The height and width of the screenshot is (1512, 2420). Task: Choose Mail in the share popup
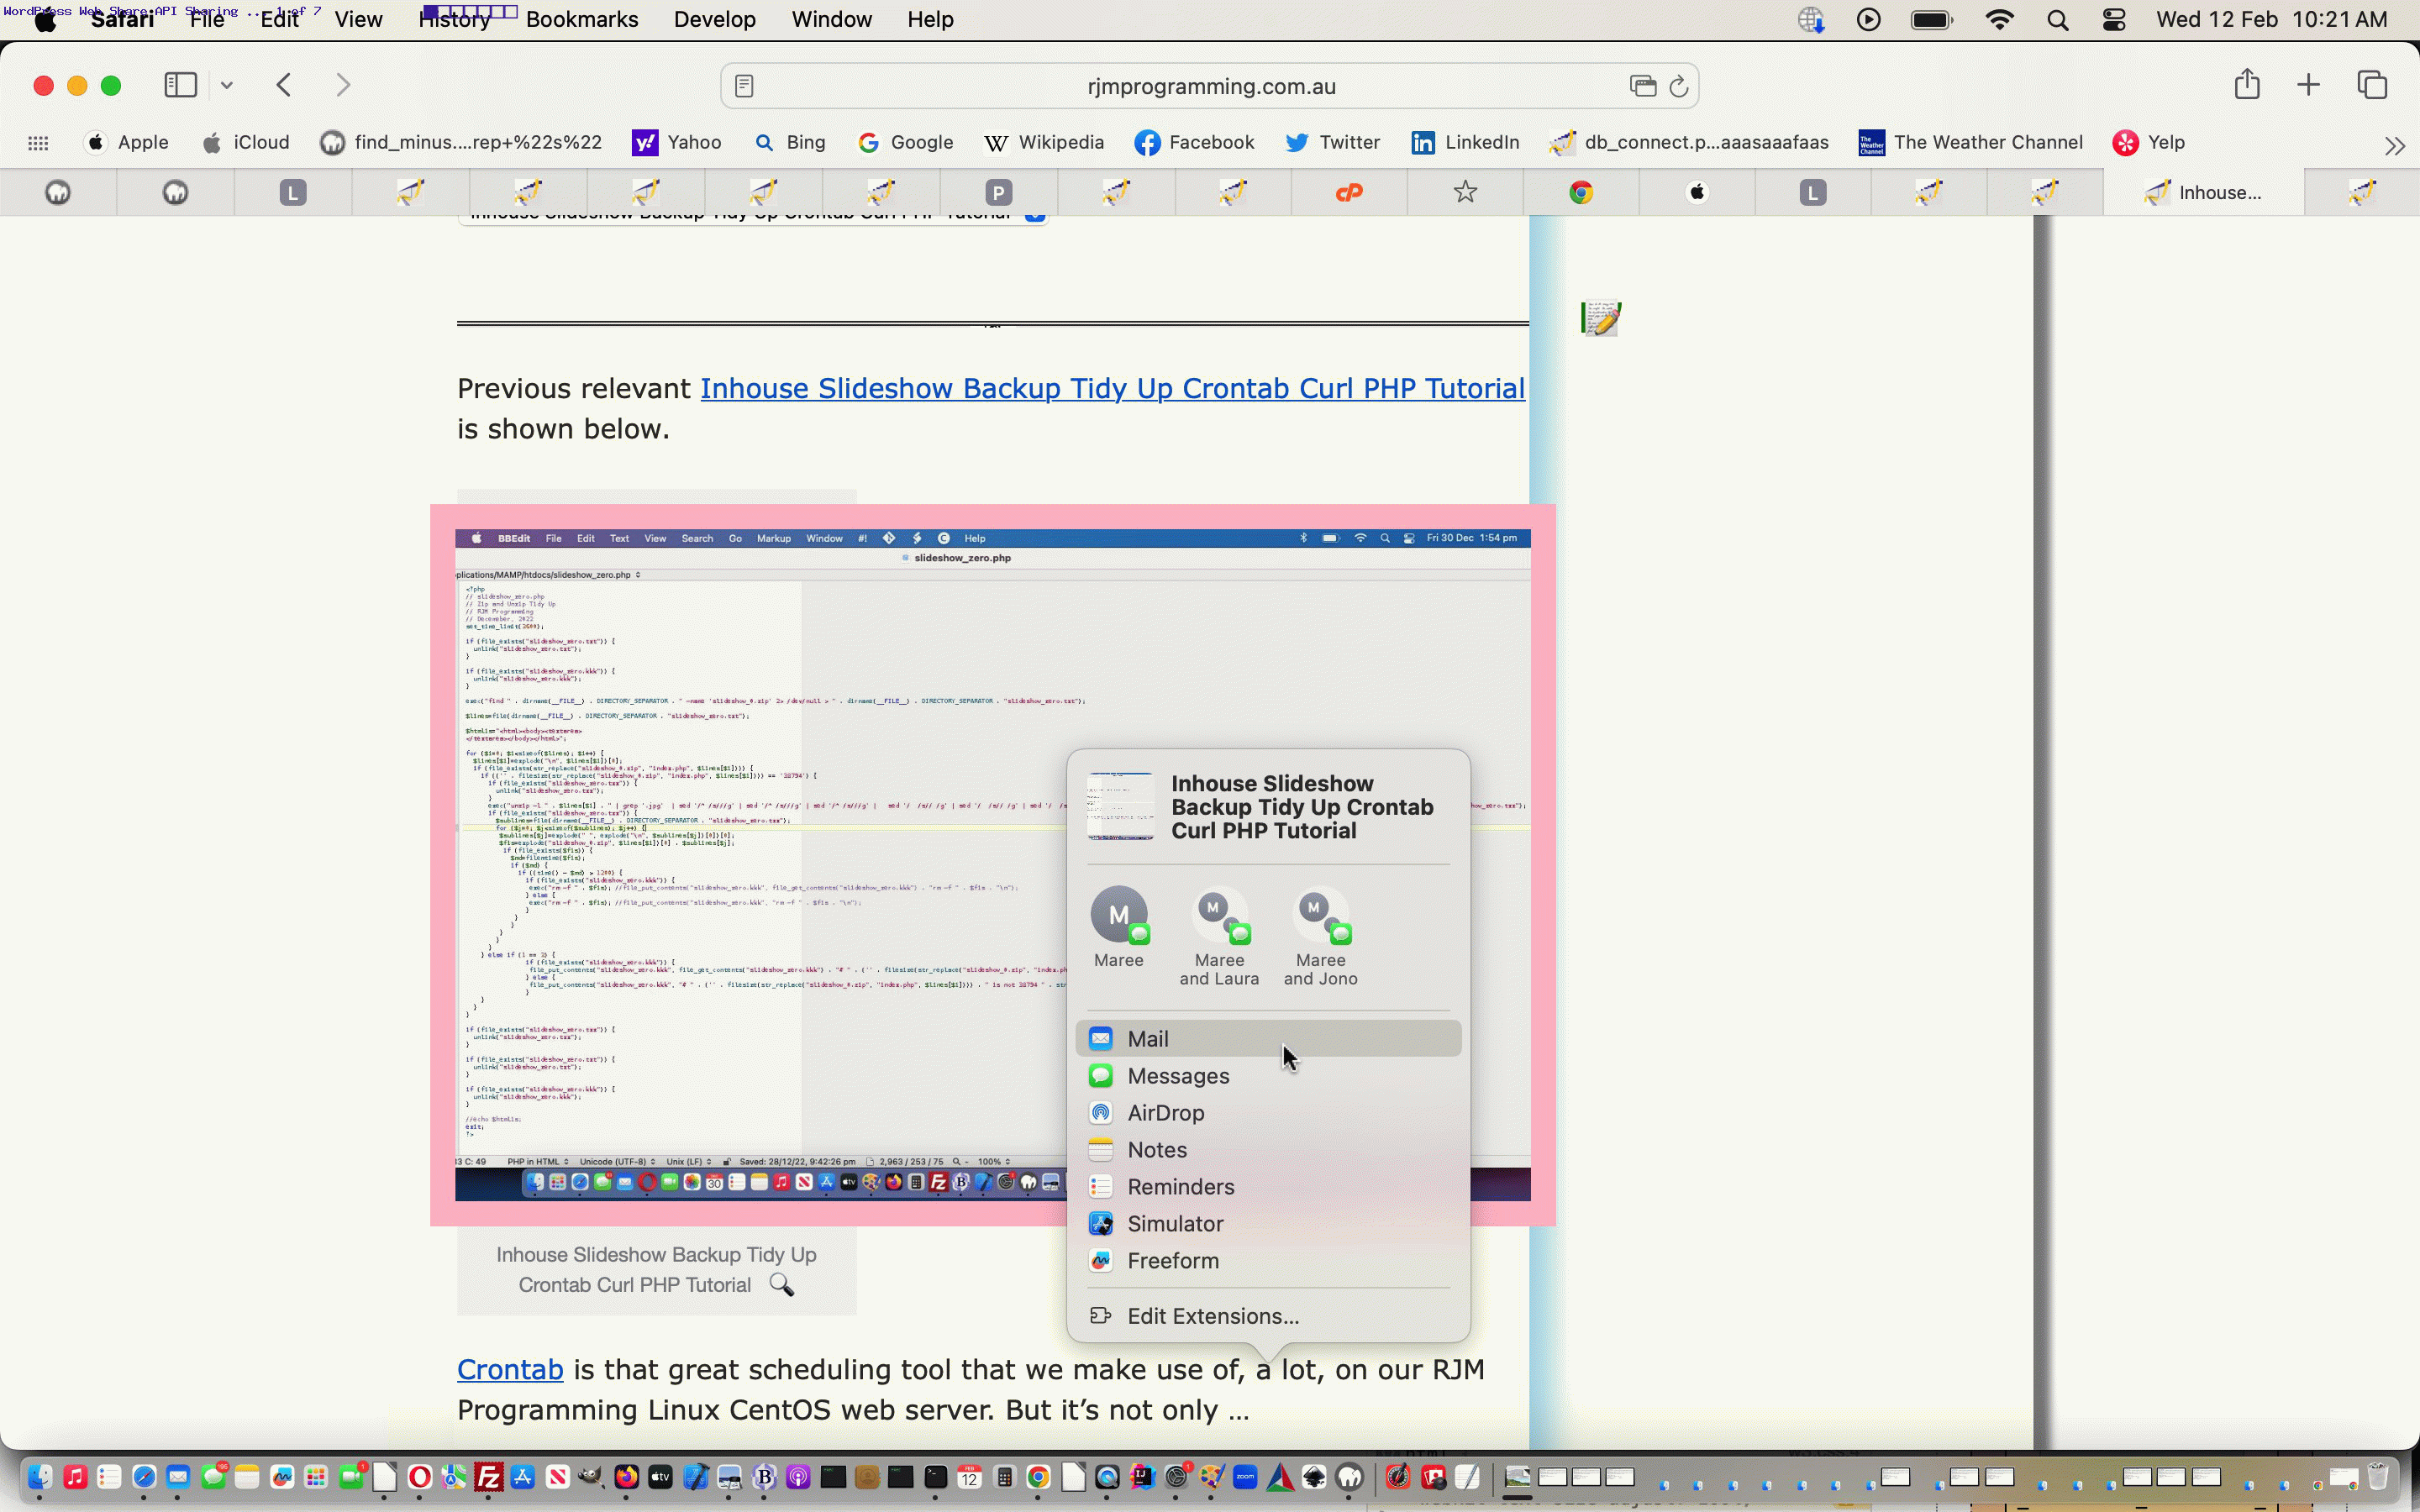pos(1268,1039)
